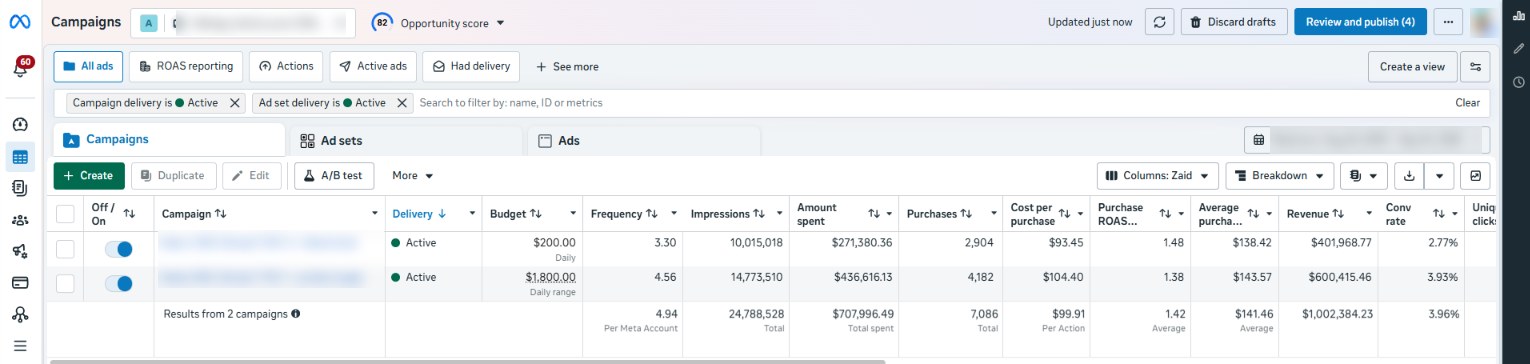This screenshot has width=1530, height=364.
Task: Open the reports dropdown next to Breakdown
Action: pyautogui.click(x=1364, y=176)
